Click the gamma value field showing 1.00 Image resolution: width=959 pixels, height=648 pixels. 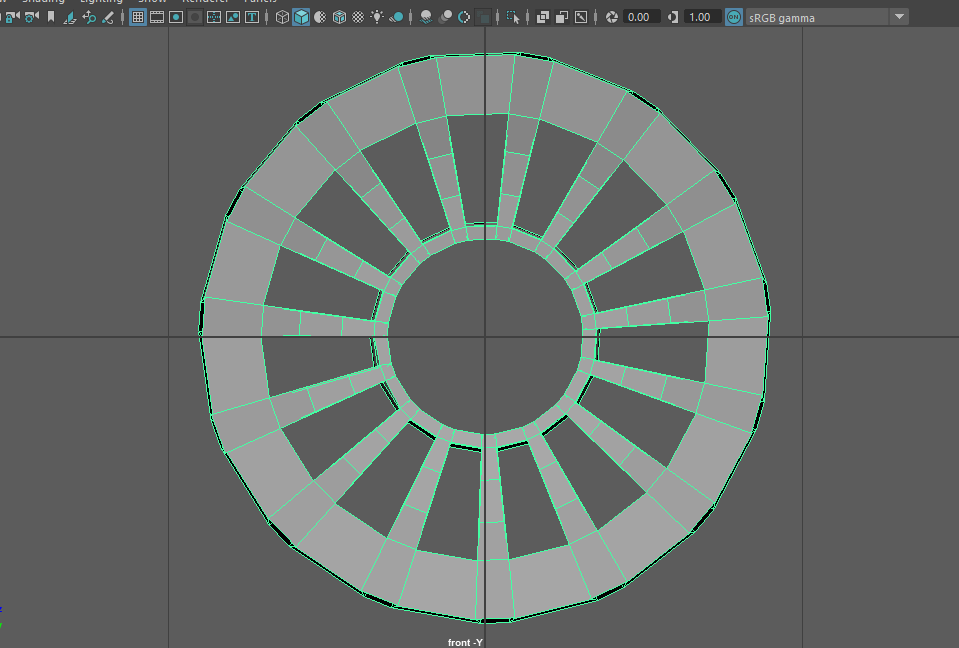click(x=702, y=17)
